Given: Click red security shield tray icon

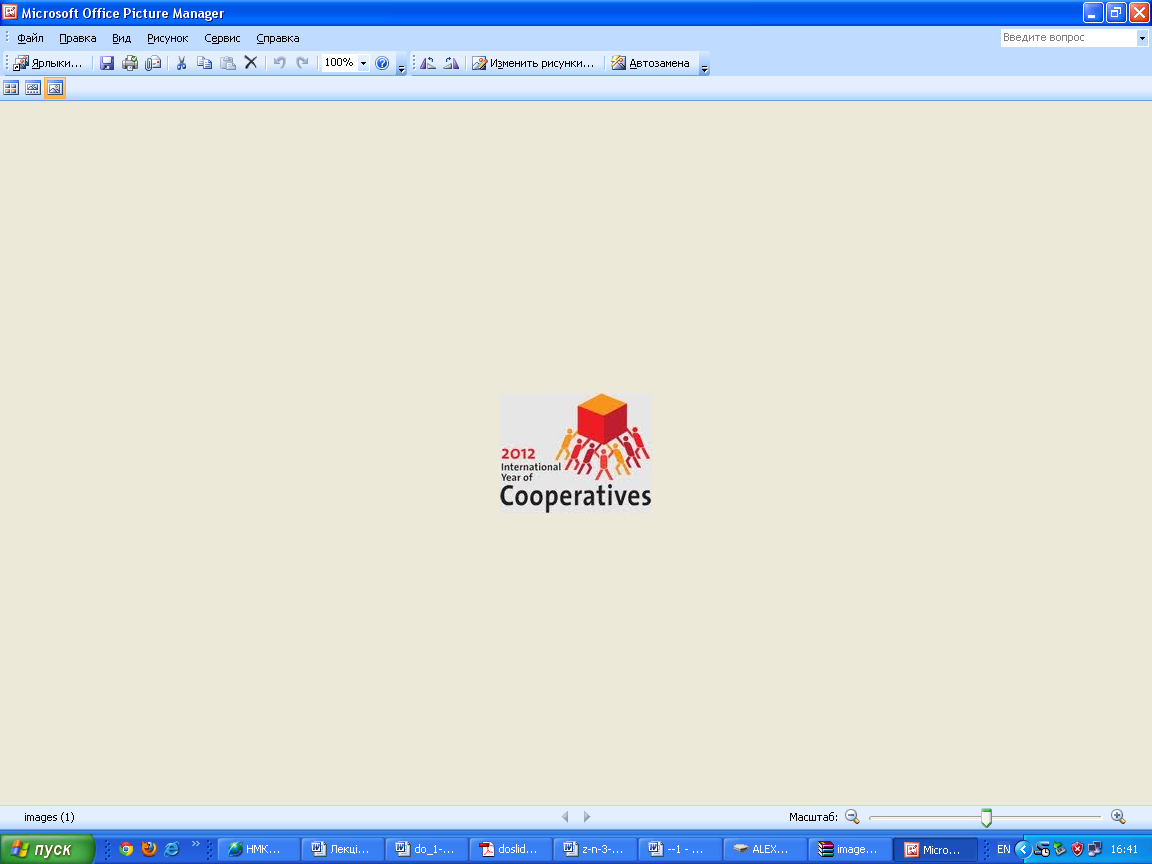Looking at the screenshot, I should [1077, 849].
